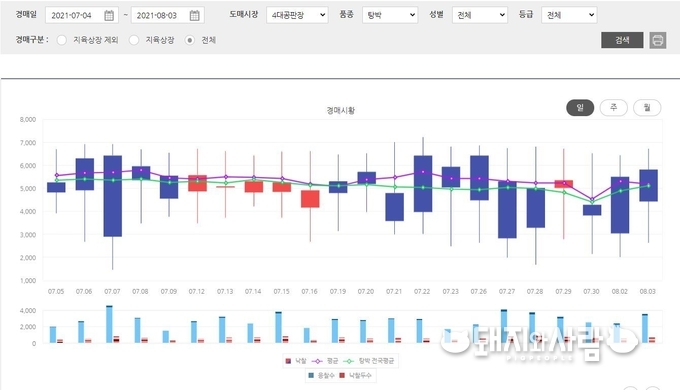This screenshot has height=390, width=680.
Task: Select the 지육상장 제외 radio button
Action: click(62, 40)
